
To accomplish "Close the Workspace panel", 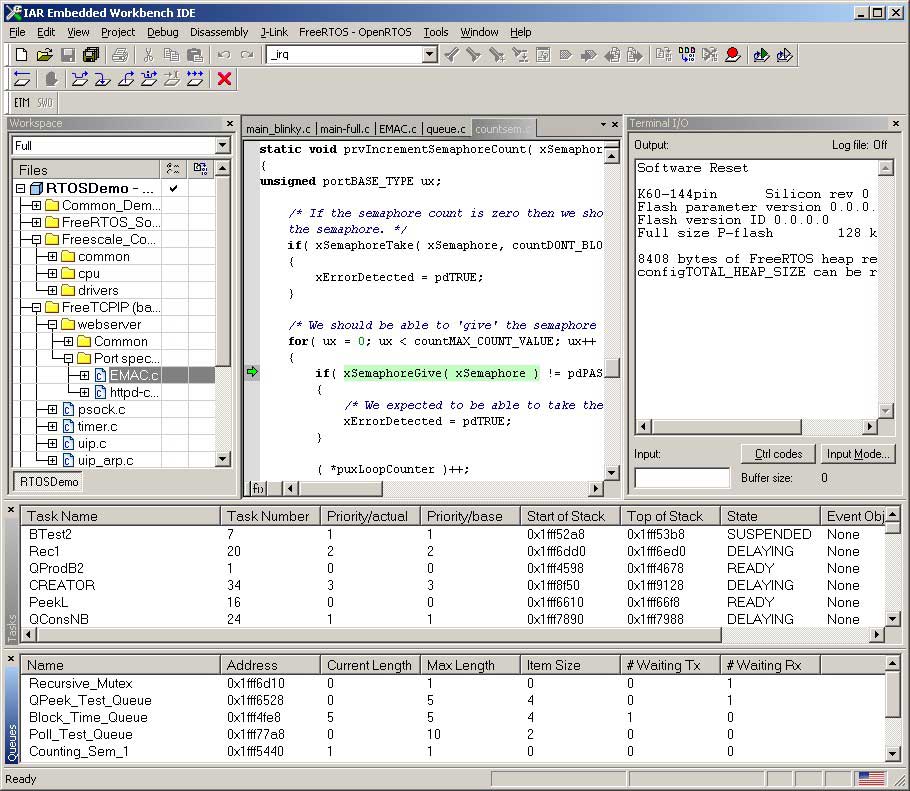I will (230, 124).
